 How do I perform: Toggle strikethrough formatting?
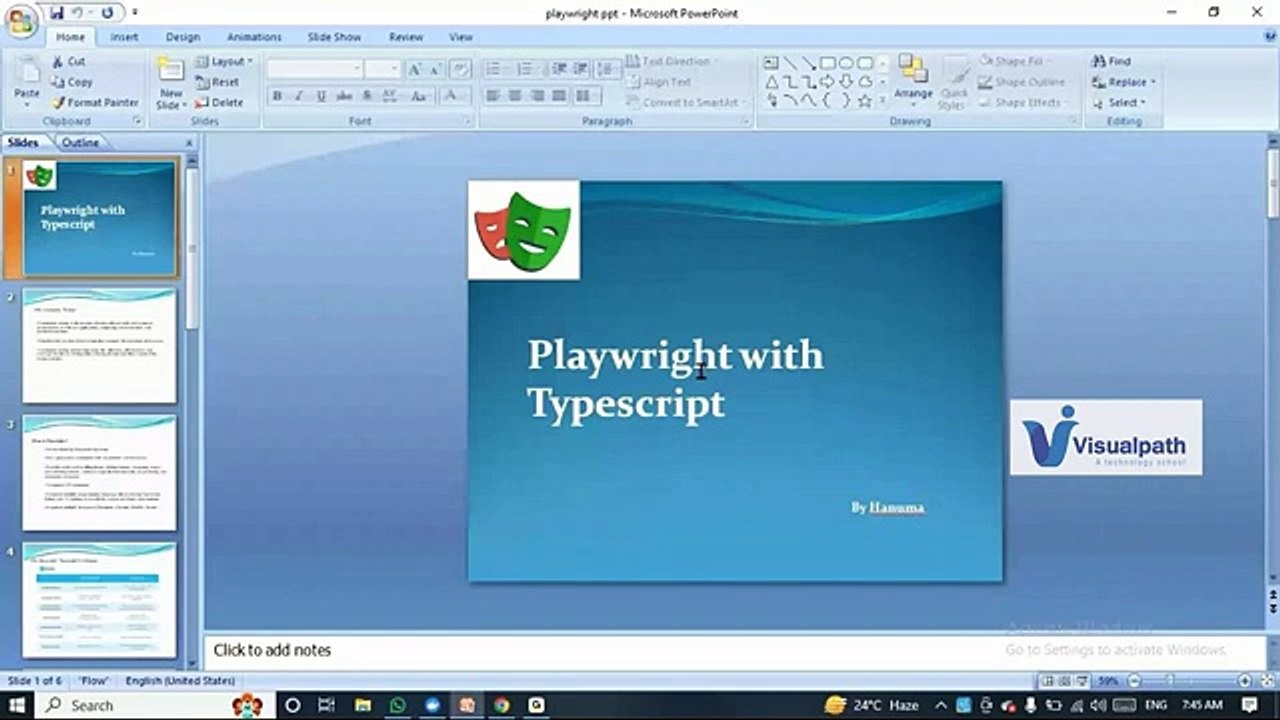344,96
